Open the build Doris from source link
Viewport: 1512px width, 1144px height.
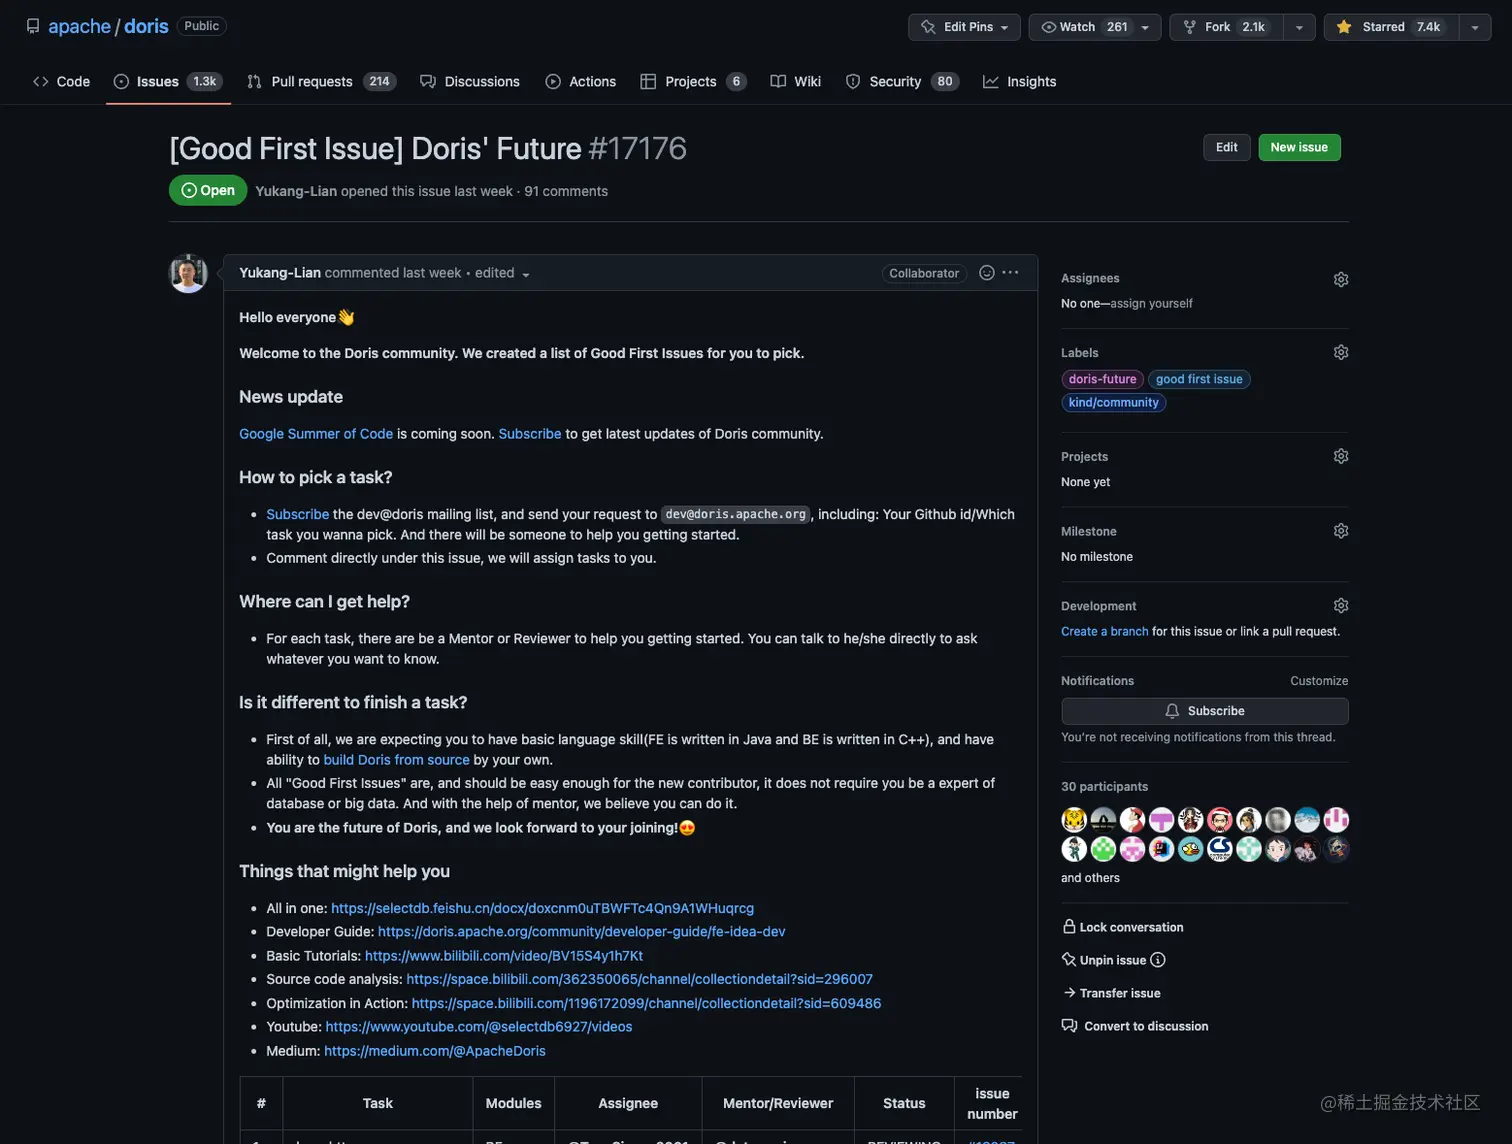[x=396, y=760]
